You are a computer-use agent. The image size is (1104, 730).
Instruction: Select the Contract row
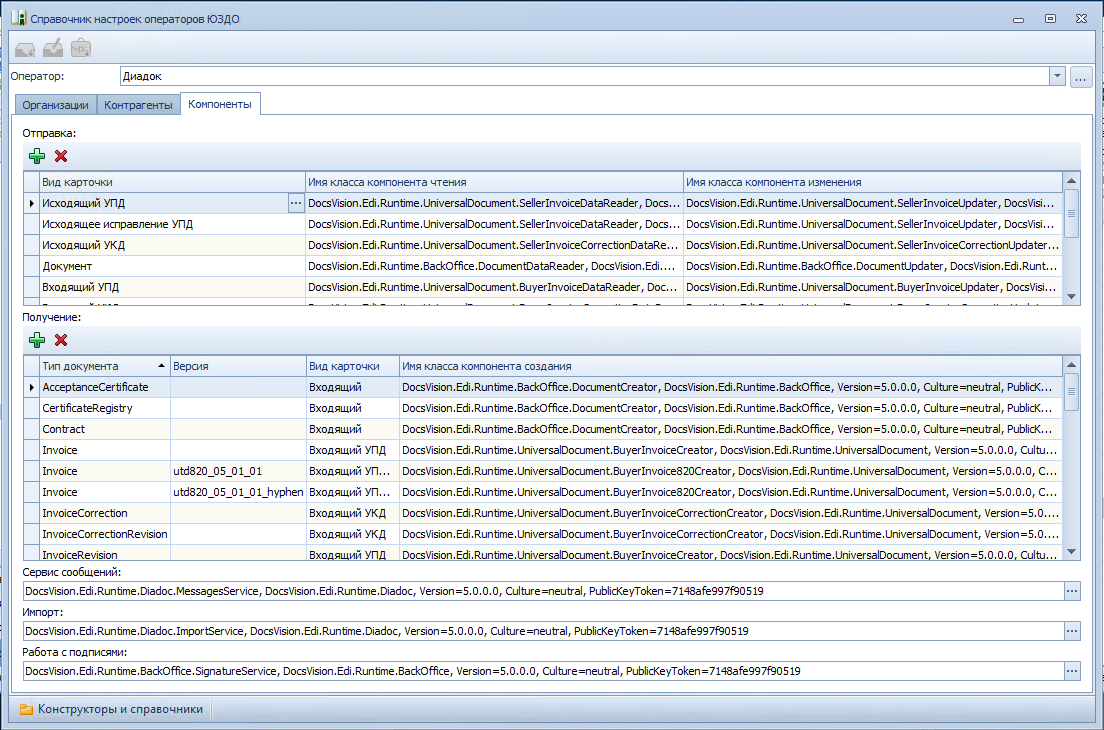click(542, 429)
